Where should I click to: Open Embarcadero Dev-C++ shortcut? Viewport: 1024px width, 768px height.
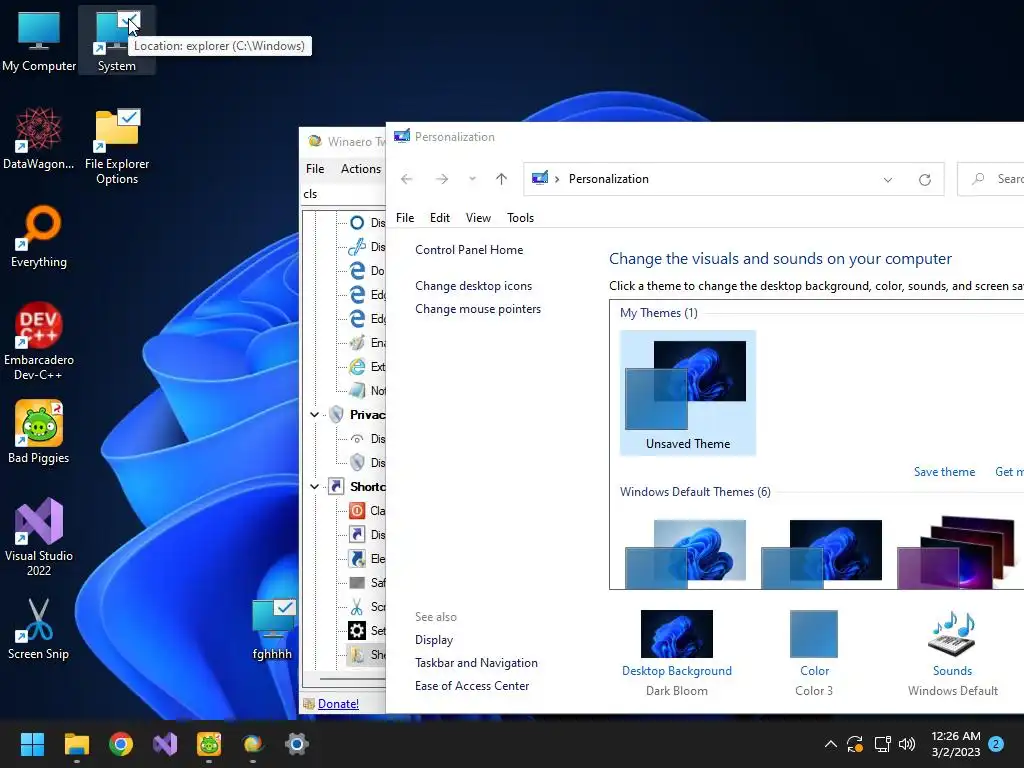pos(39,341)
